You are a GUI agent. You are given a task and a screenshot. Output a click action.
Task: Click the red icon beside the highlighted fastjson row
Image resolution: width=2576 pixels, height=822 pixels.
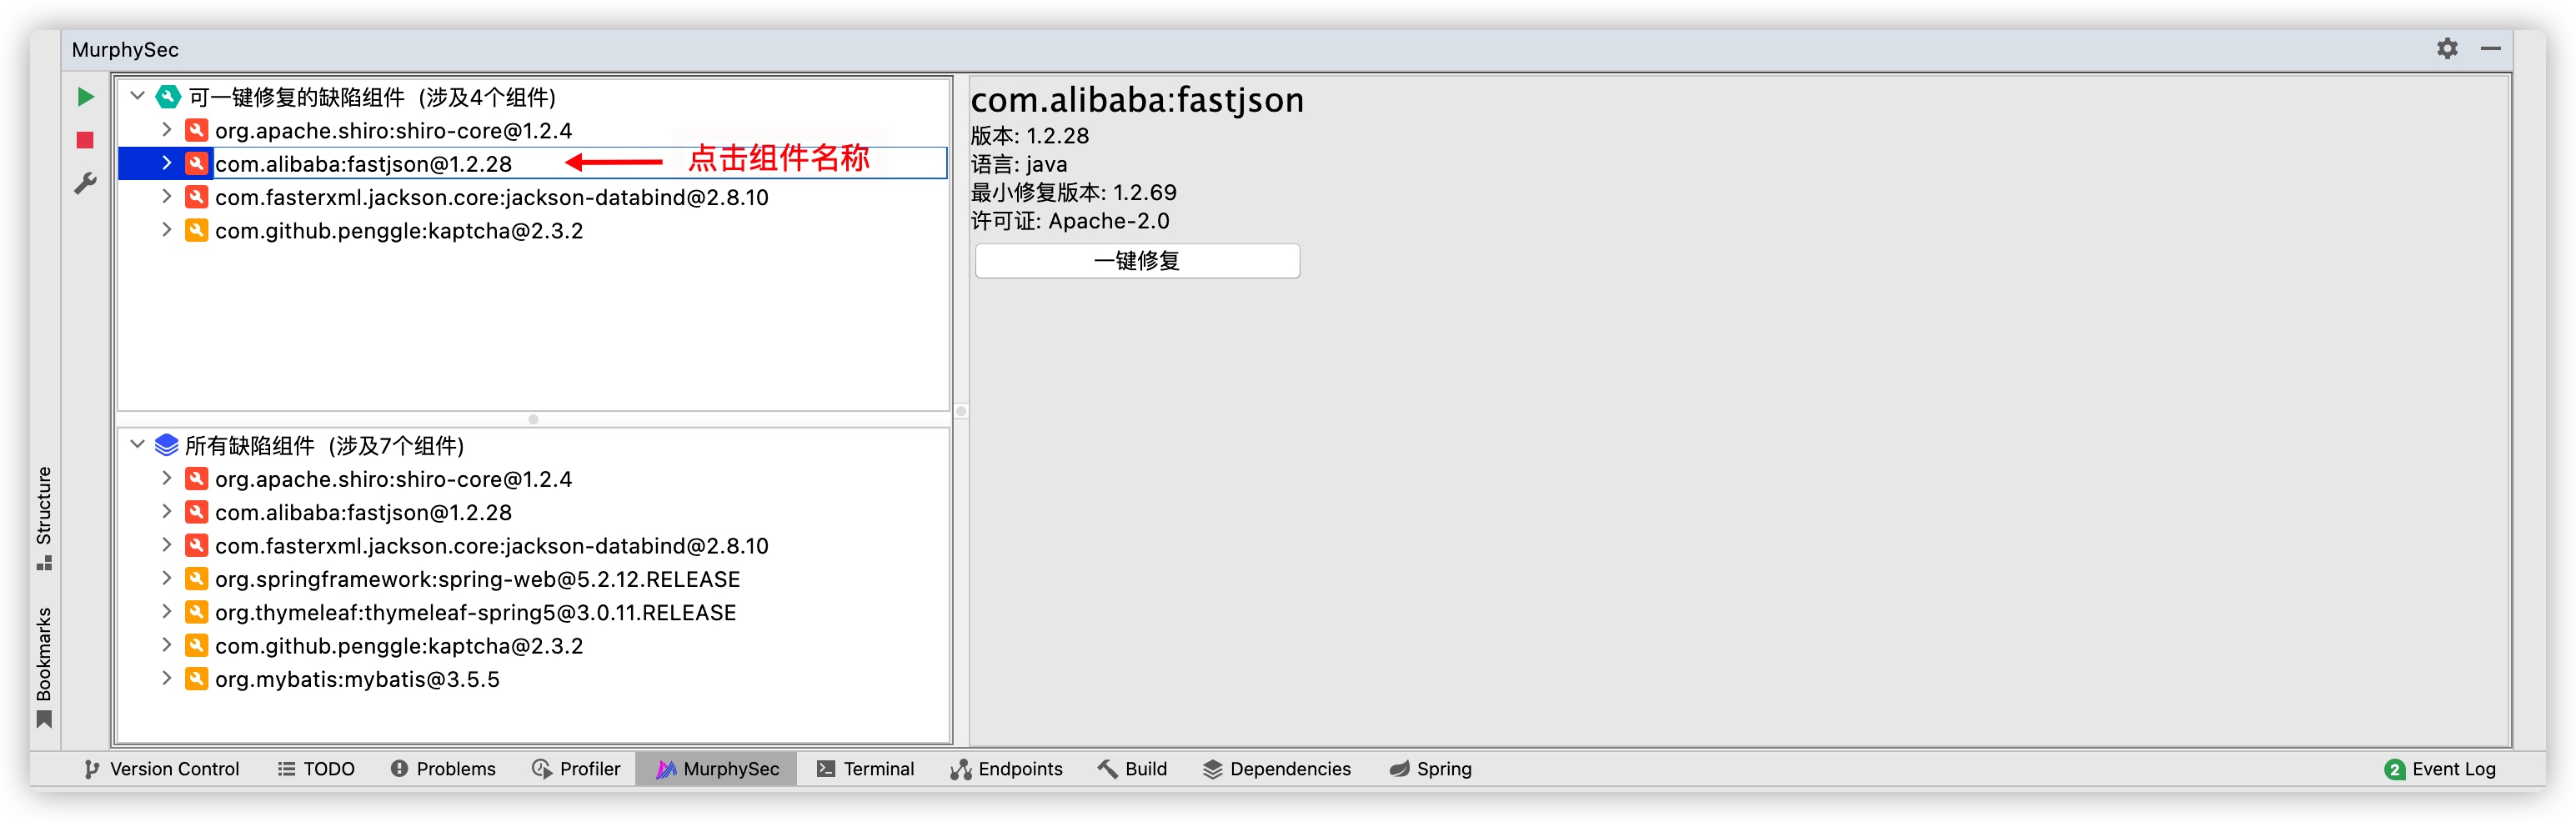pyautogui.click(x=197, y=163)
